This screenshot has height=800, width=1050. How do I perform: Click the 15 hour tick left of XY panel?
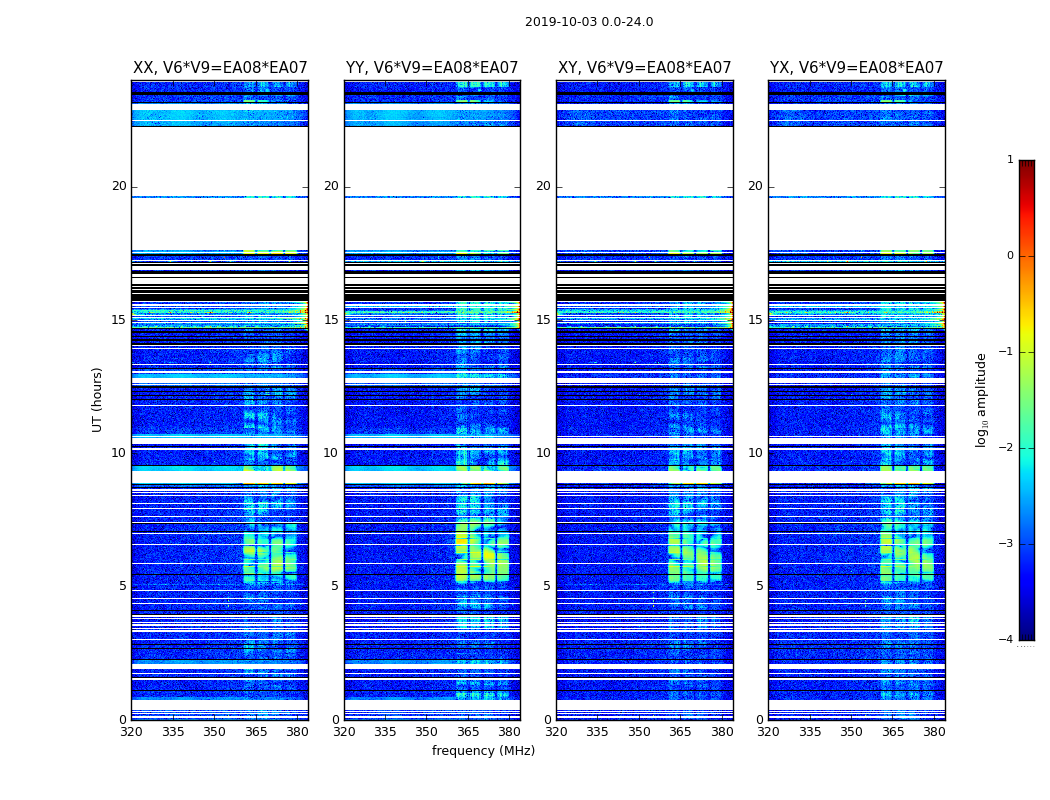[x=542, y=320]
